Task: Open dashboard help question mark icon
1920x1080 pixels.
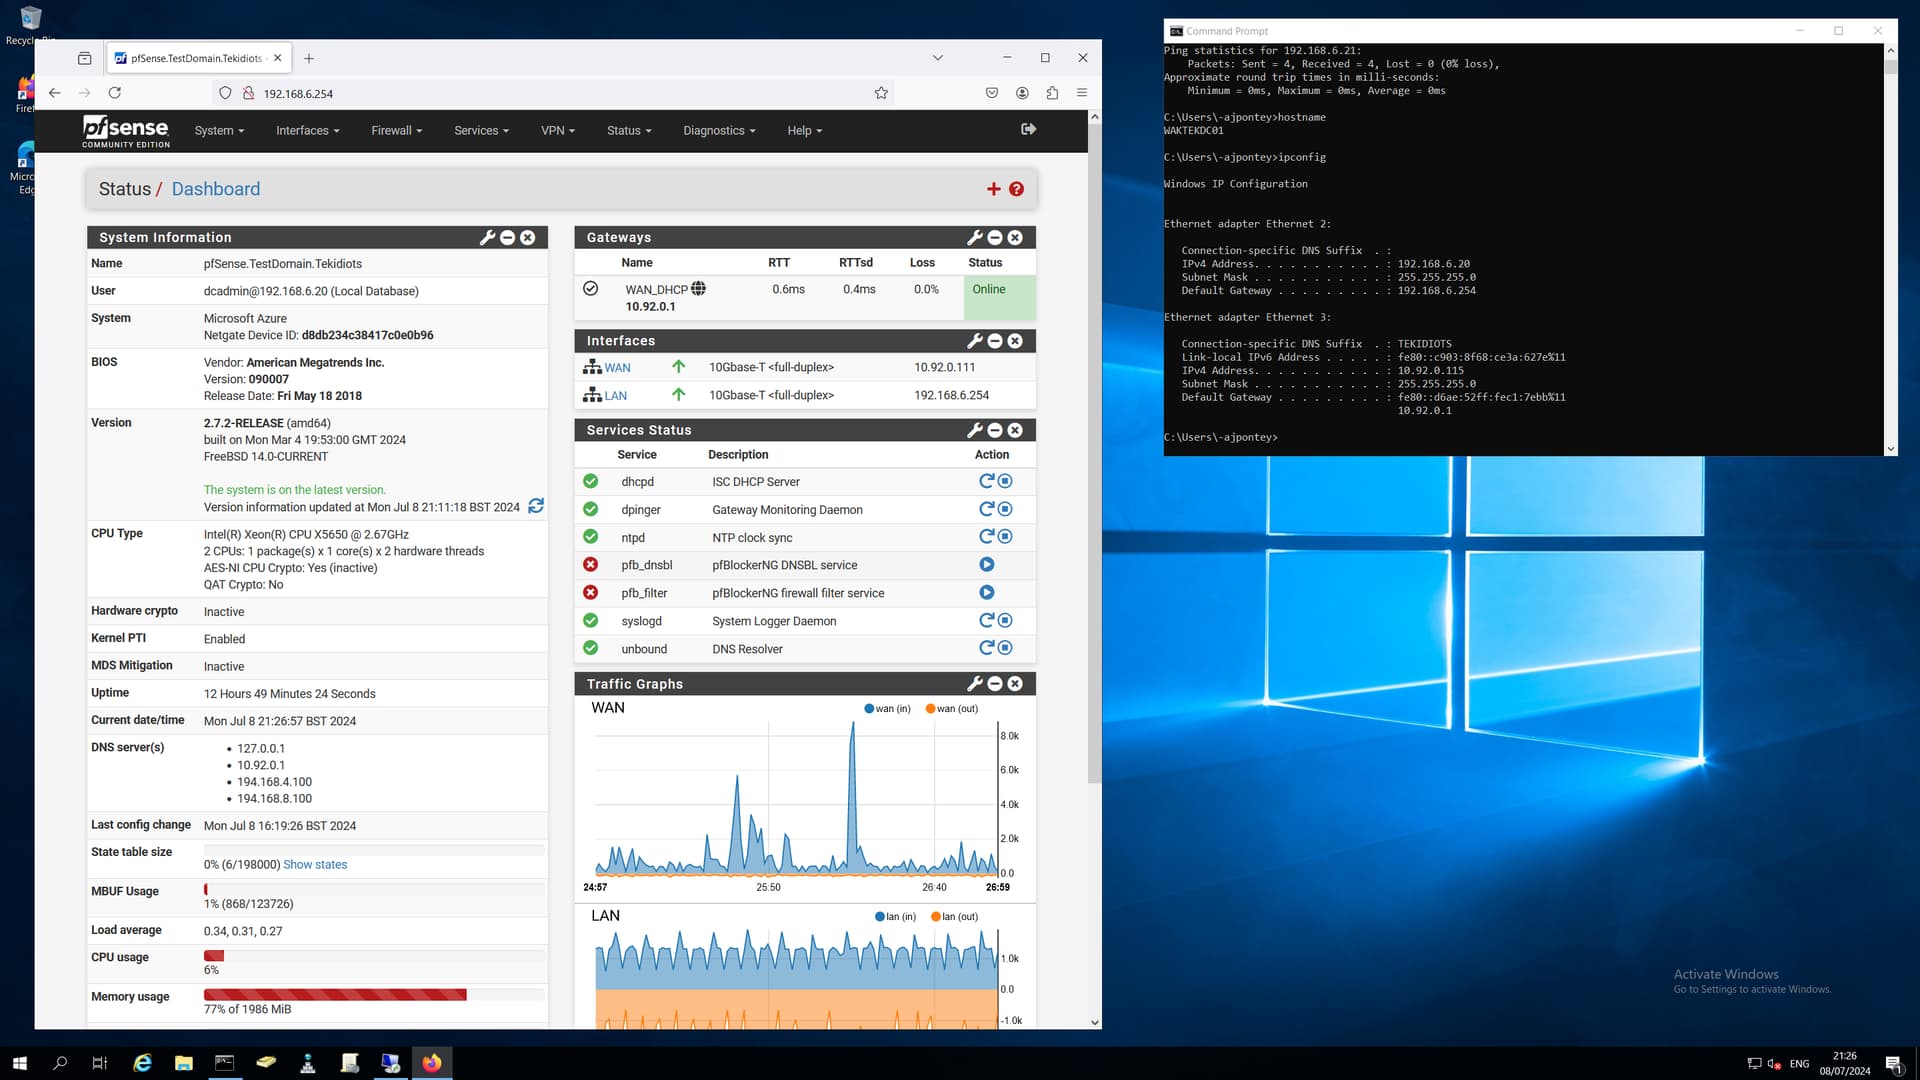Action: click(x=1016, y=189)
